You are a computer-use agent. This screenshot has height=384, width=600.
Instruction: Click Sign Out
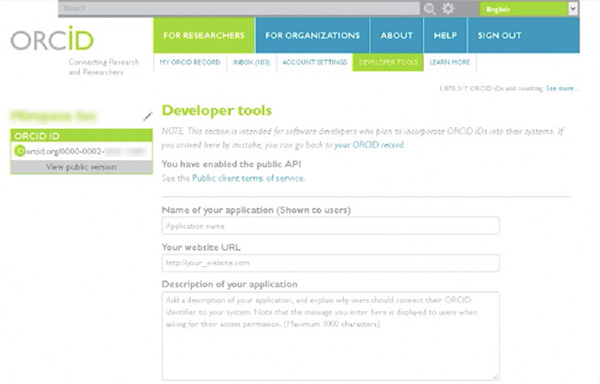click(x=499, y=35)
